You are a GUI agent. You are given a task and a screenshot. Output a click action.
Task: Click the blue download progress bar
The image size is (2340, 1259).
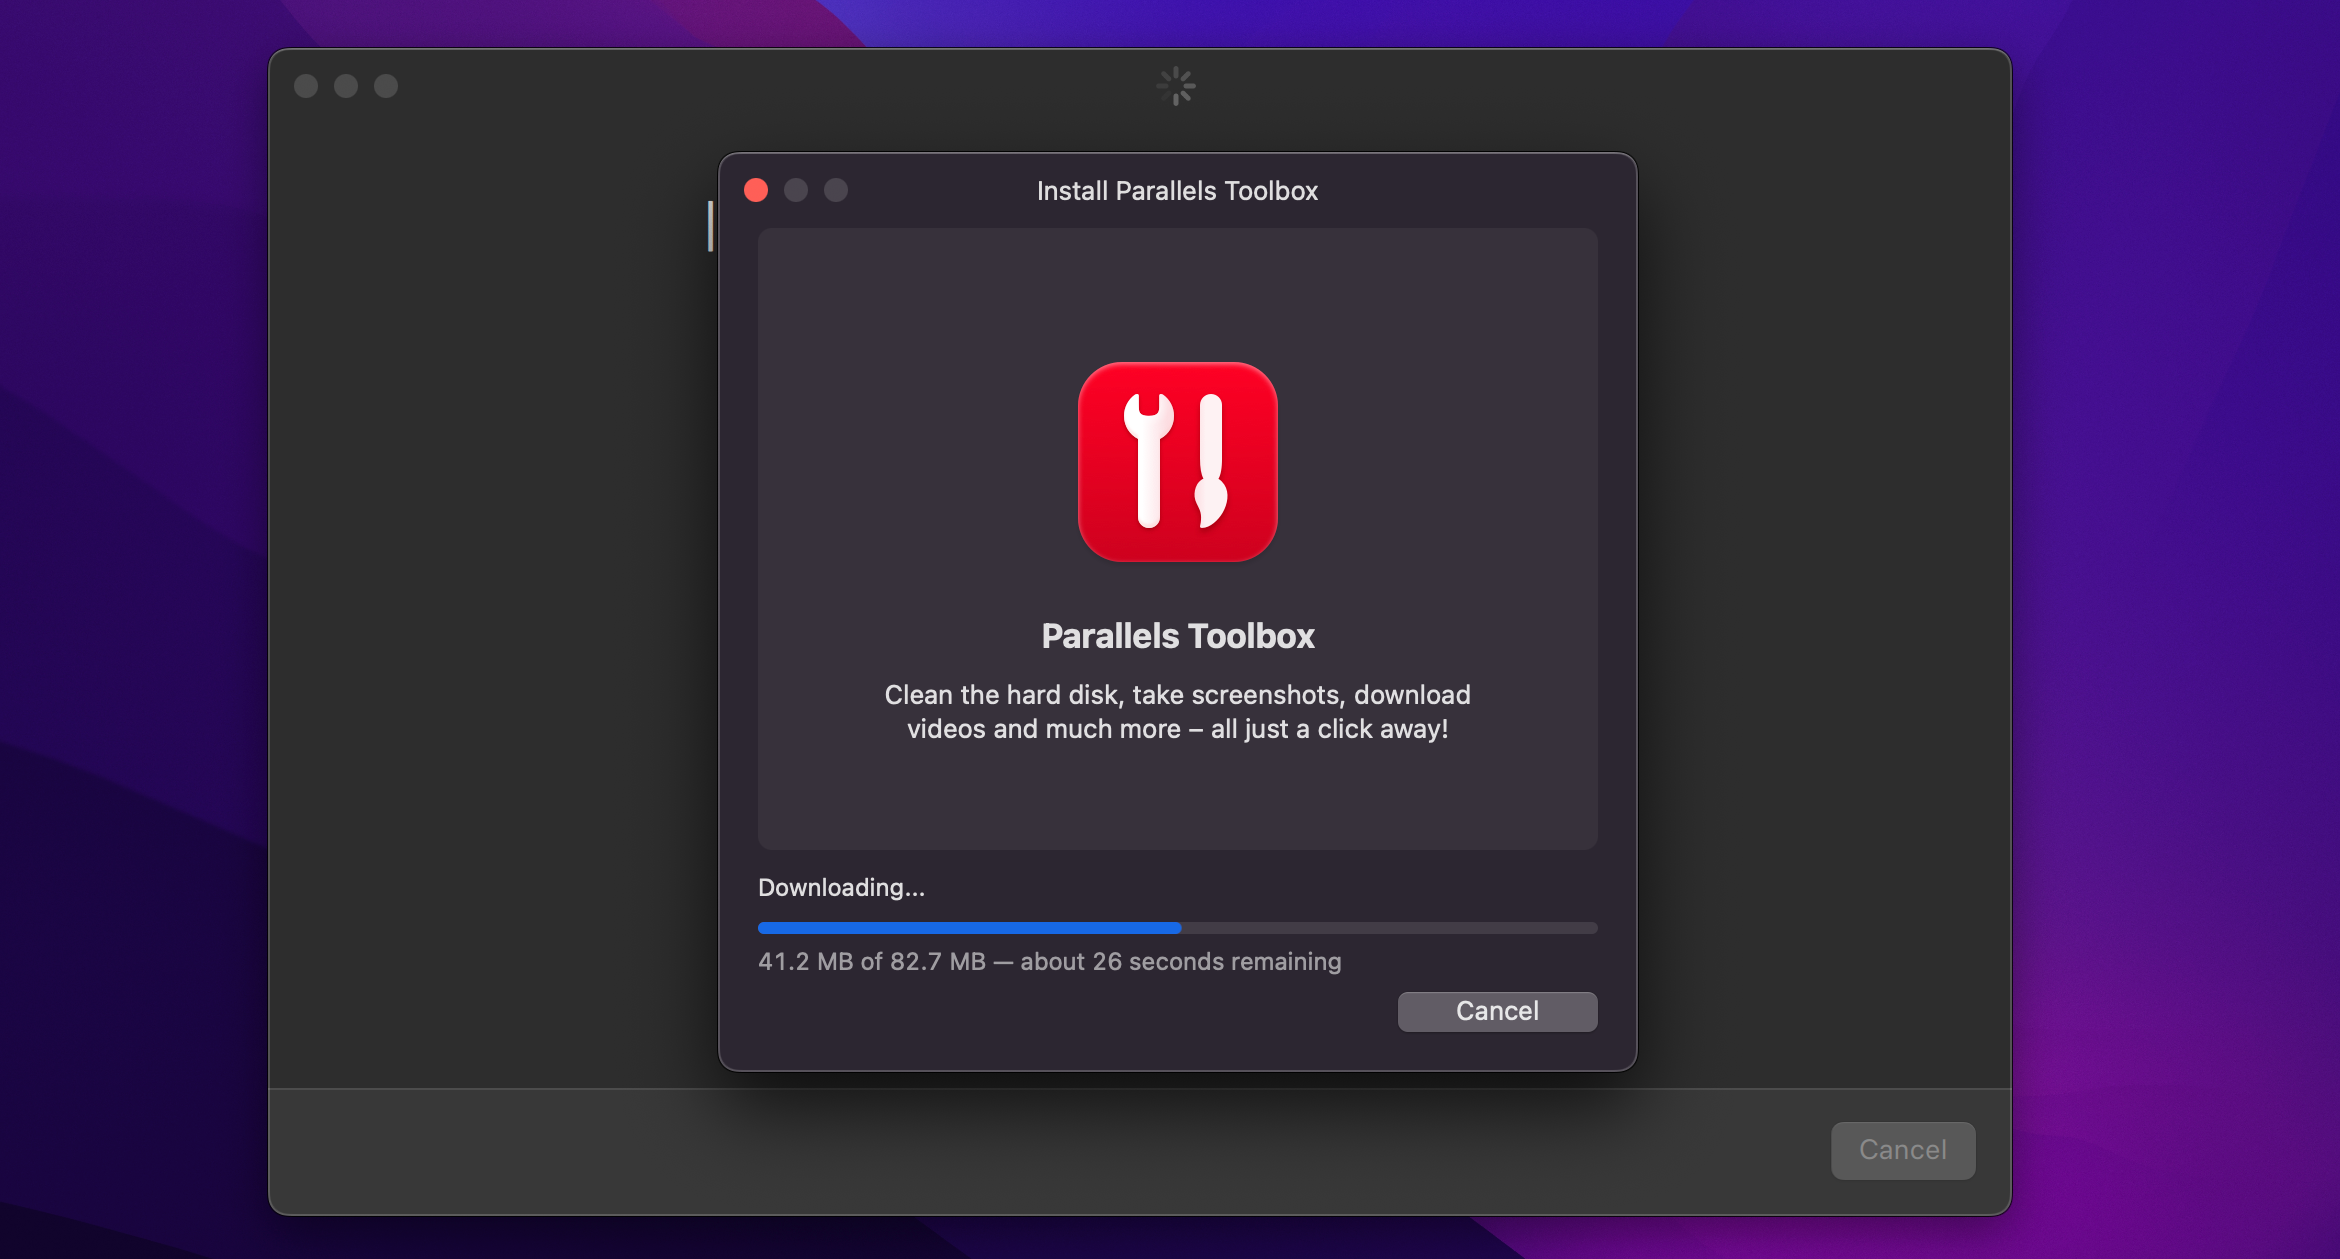[x=1177, y=928]
